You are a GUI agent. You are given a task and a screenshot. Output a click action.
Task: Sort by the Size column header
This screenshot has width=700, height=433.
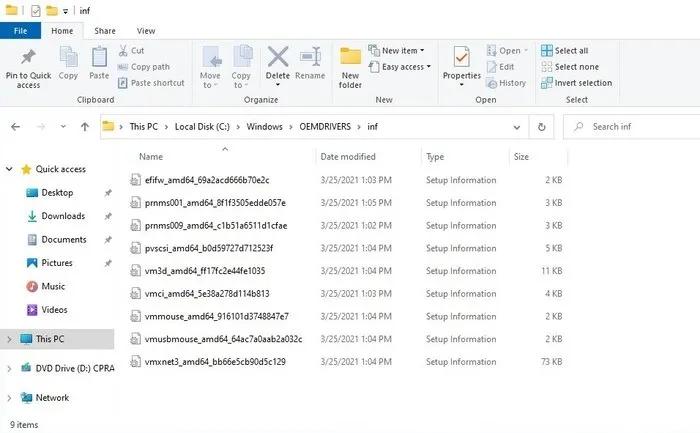[x=521, y=157]
